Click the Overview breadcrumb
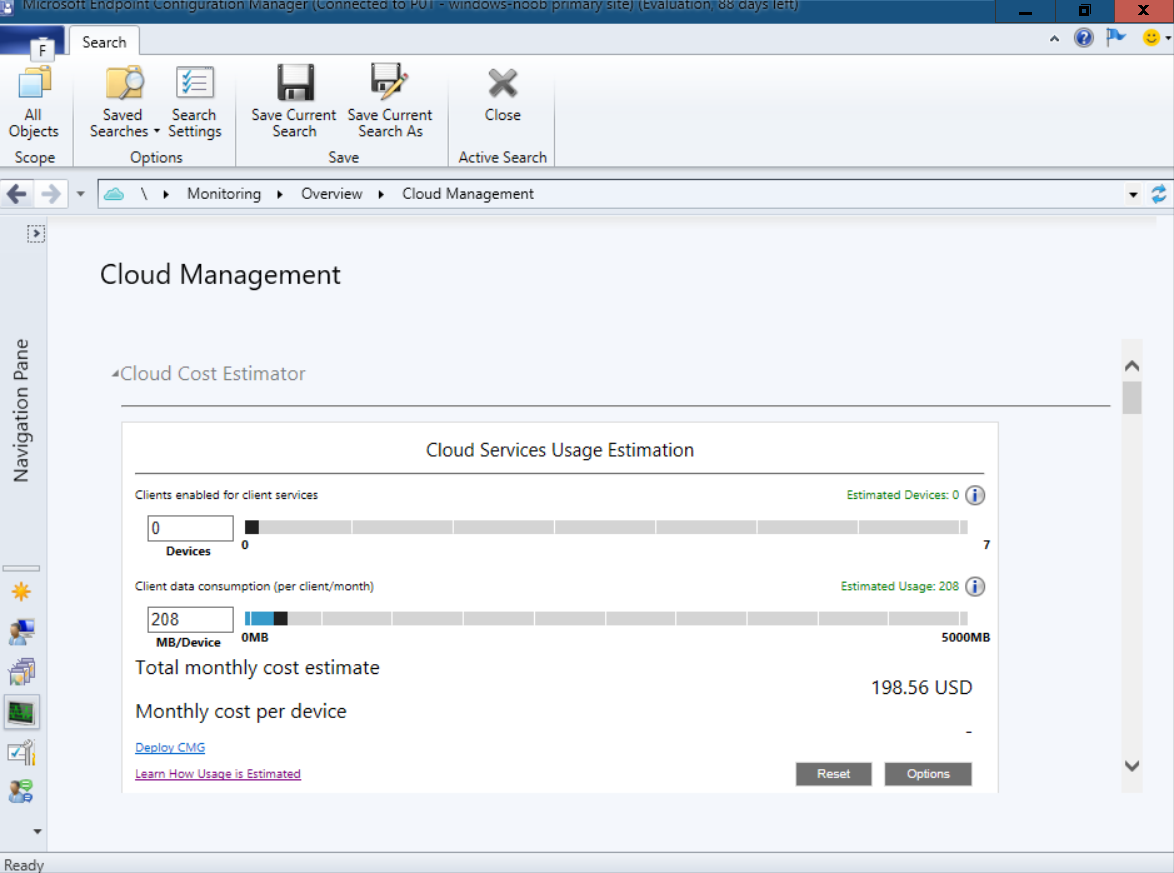The height and width of the screenshot is (873, 1174). click(x=332, y=194)
